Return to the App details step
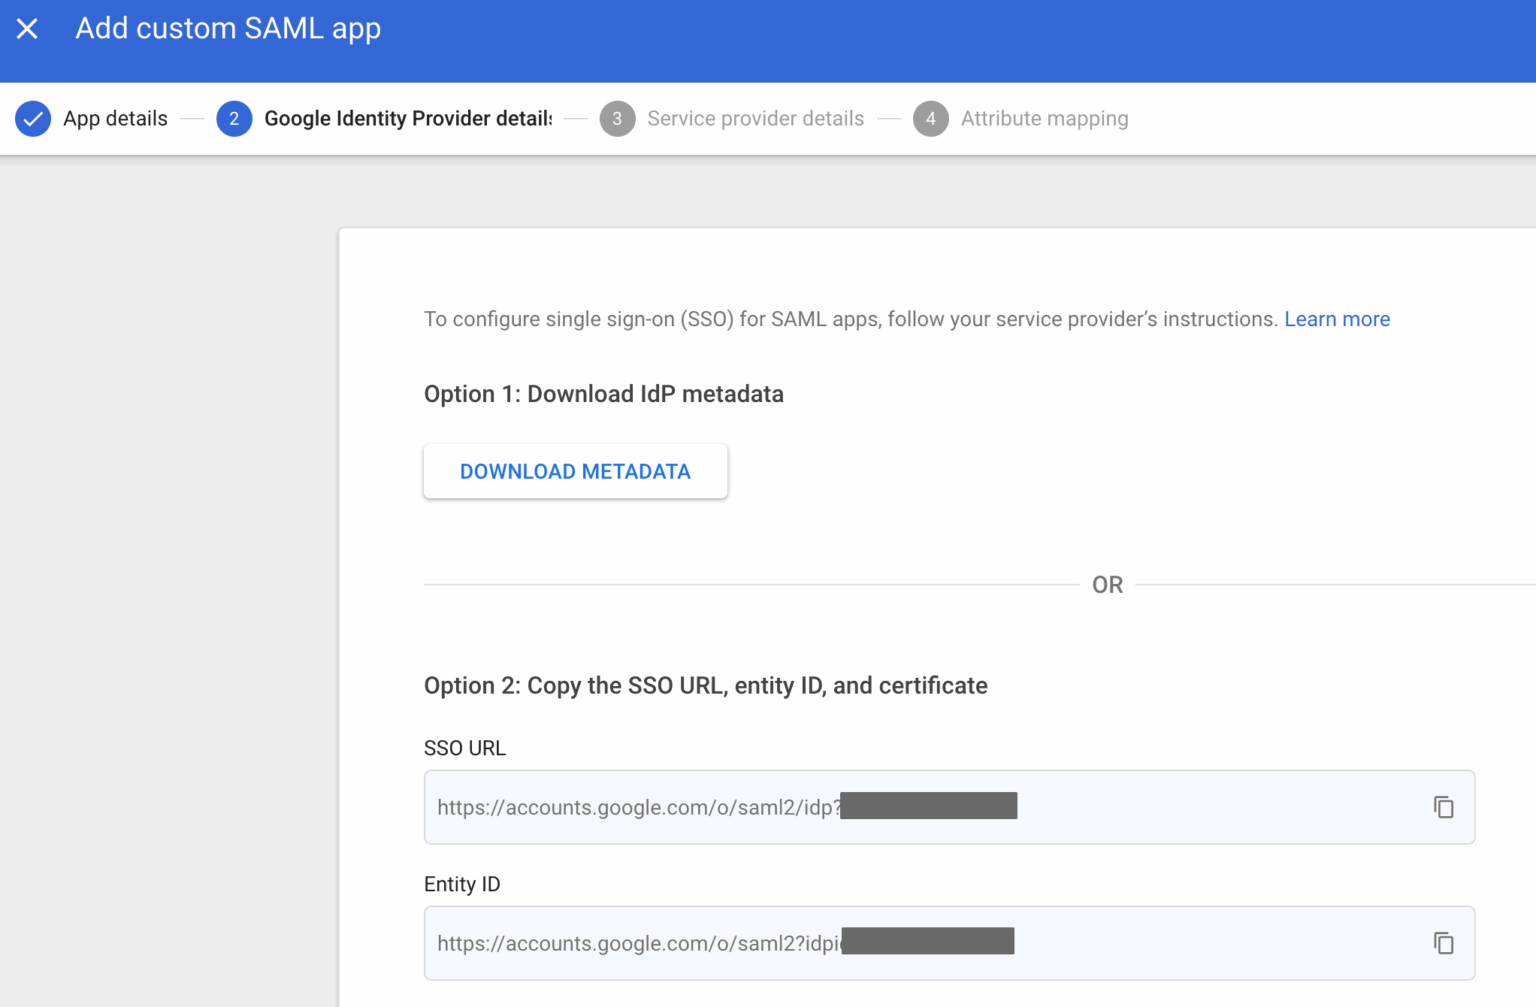Image resolution: width=1536 pixels, height=1007 pixels. pyautogui.click(x=115, y=118)
